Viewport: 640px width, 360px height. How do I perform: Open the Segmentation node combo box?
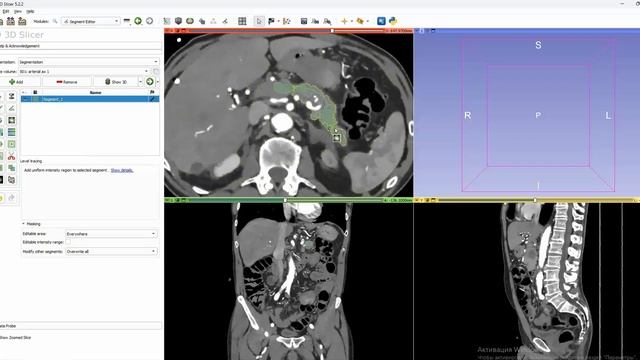pos(89,62)
